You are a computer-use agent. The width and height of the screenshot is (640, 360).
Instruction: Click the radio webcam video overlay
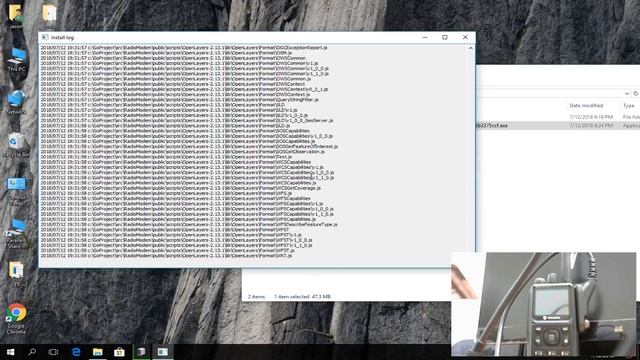[544, 304]
